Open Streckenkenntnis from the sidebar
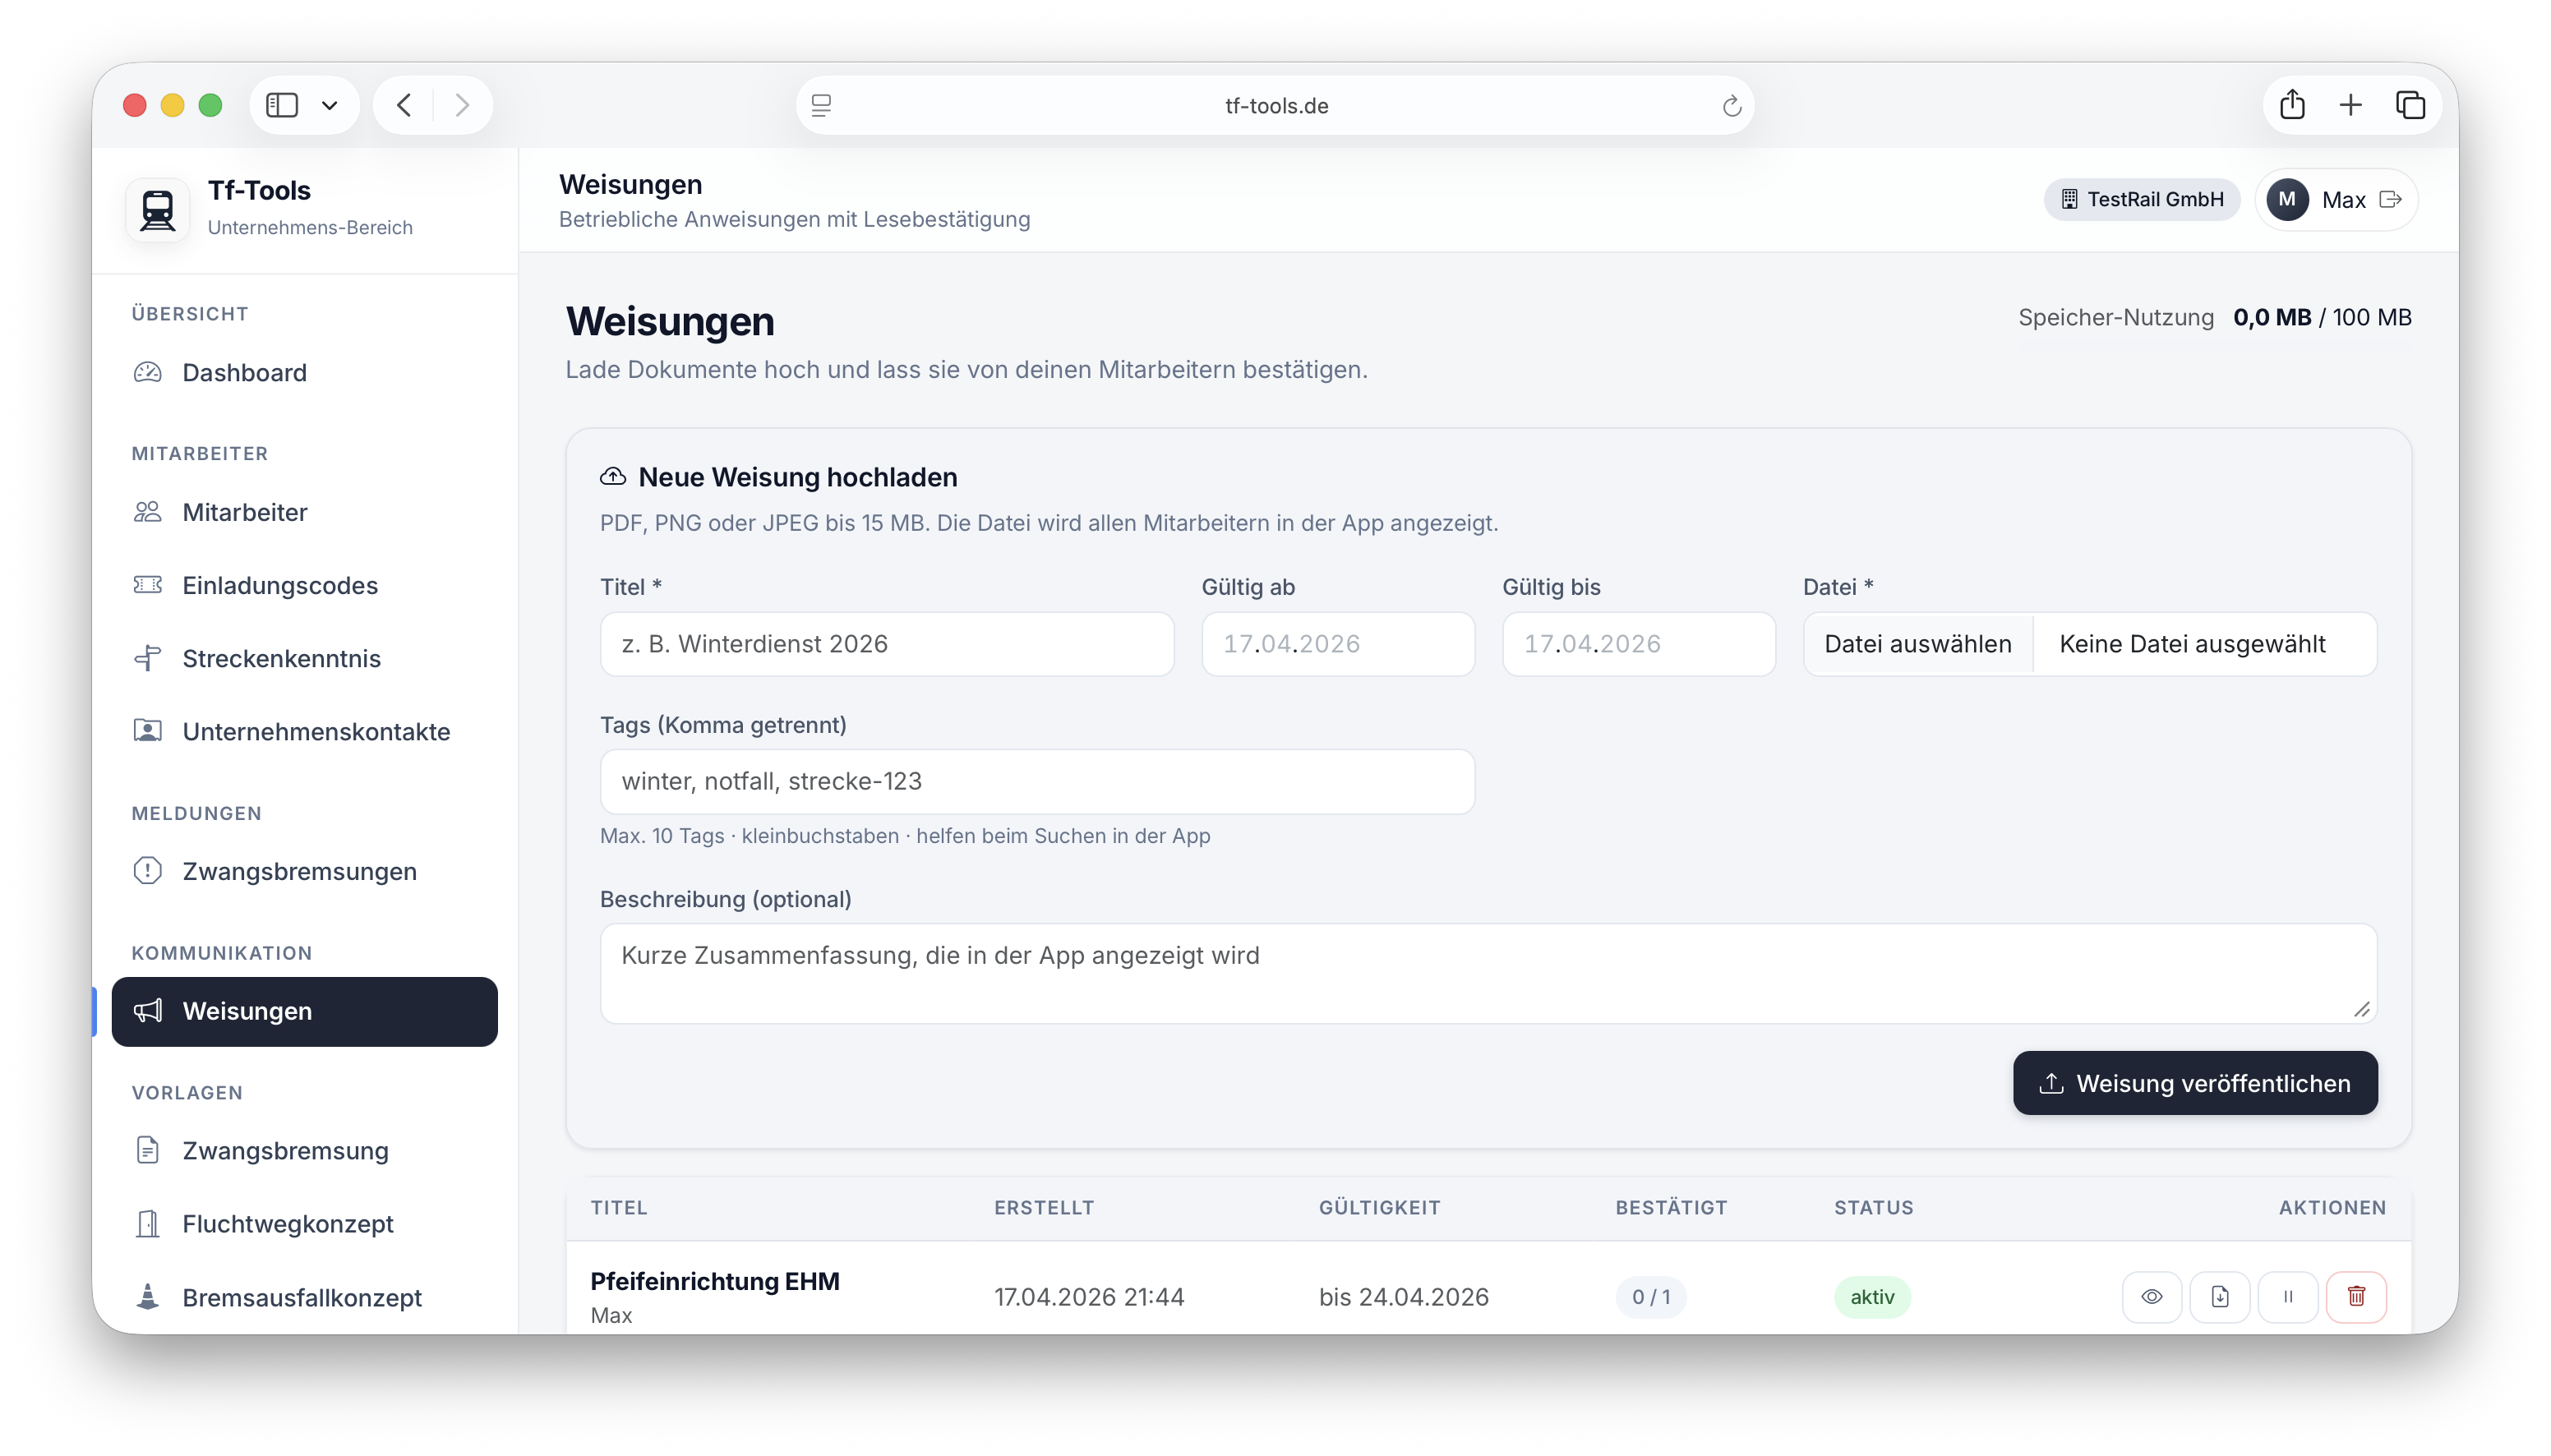 pos(281,658)
